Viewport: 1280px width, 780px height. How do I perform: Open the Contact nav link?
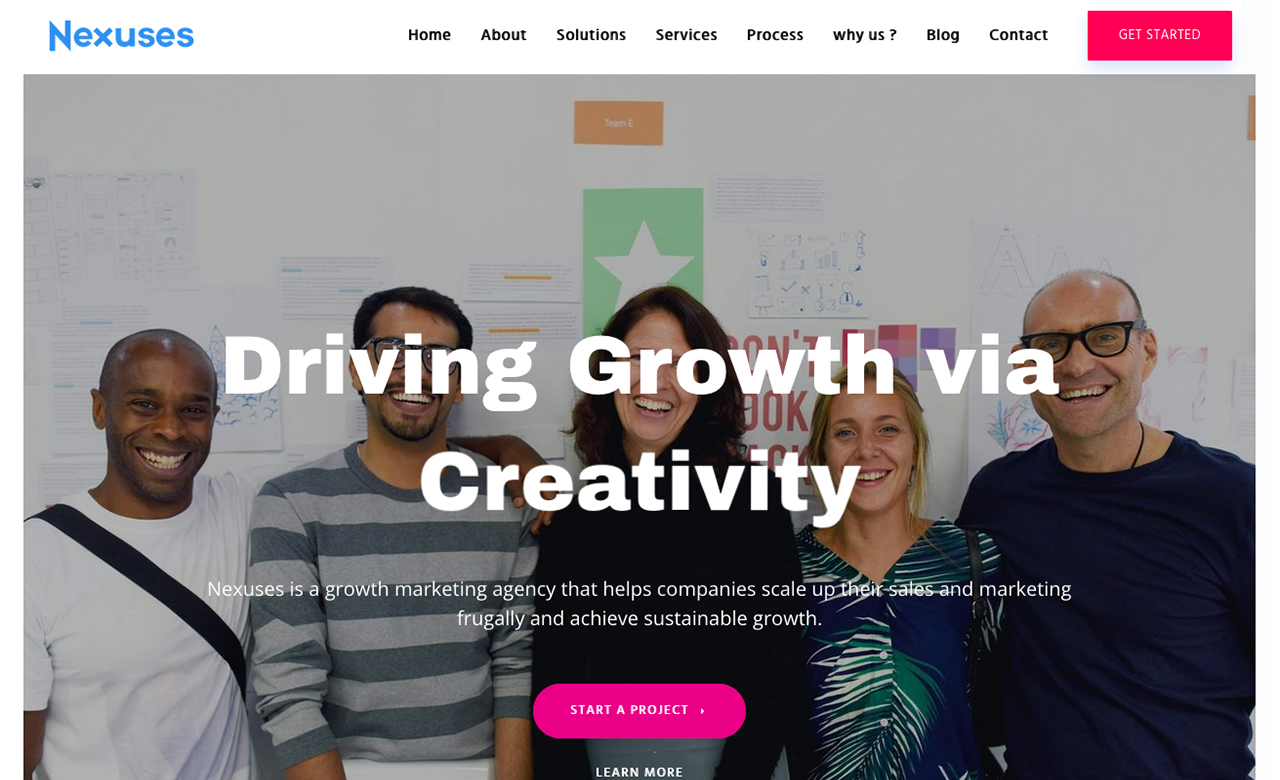(x=1018, y=35)
